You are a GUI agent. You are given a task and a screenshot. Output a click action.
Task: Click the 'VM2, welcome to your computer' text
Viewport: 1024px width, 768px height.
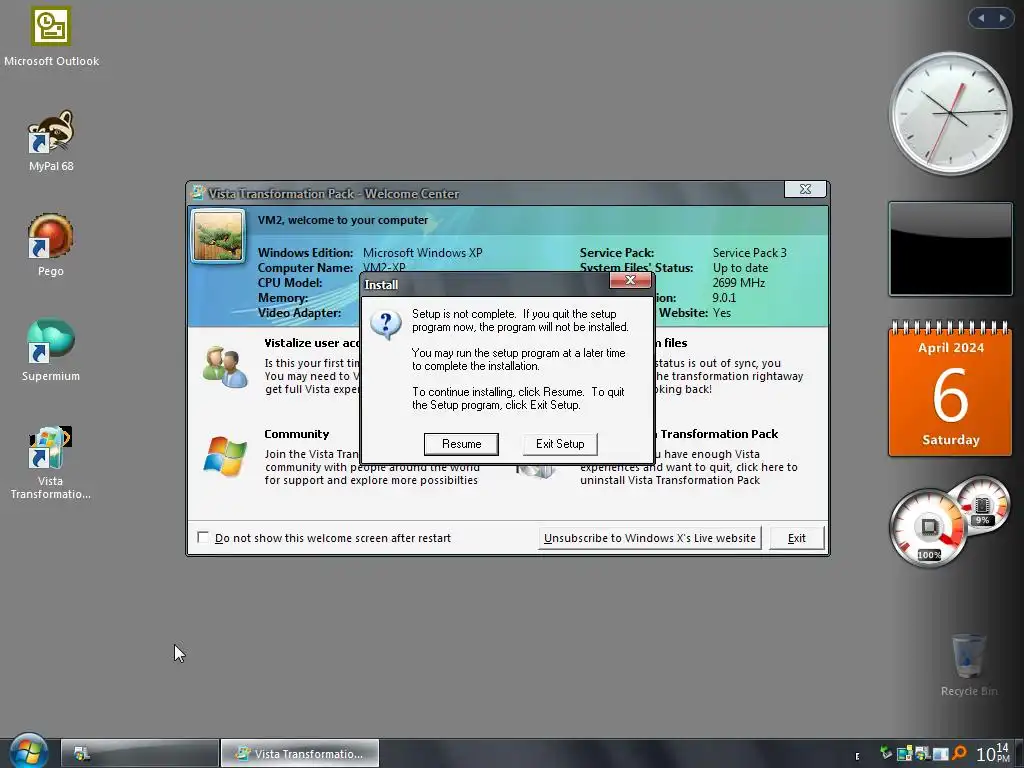(x=343, y=220)
